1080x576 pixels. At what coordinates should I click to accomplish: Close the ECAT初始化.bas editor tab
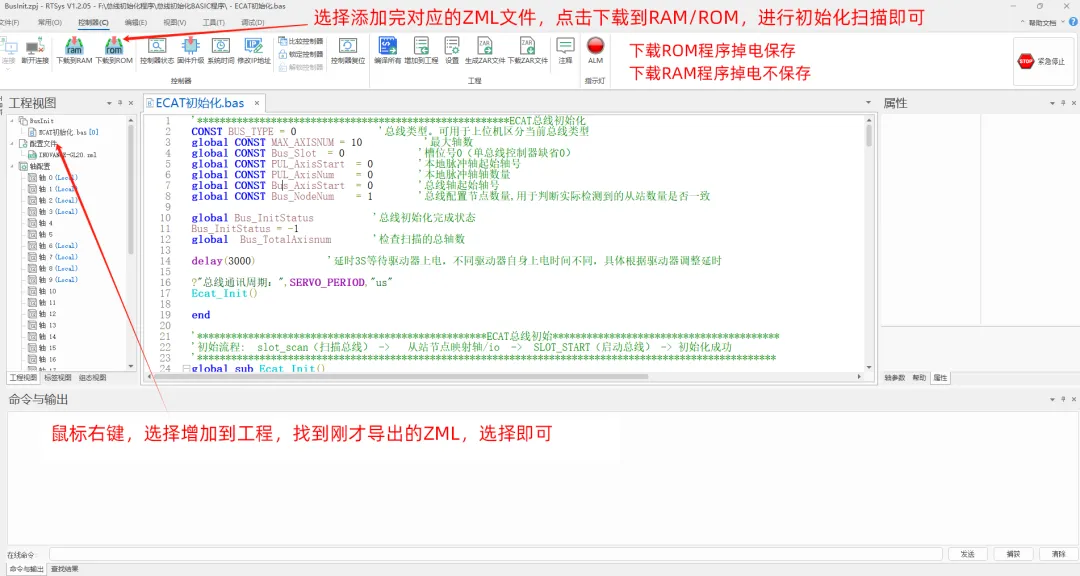click(257, 103)
